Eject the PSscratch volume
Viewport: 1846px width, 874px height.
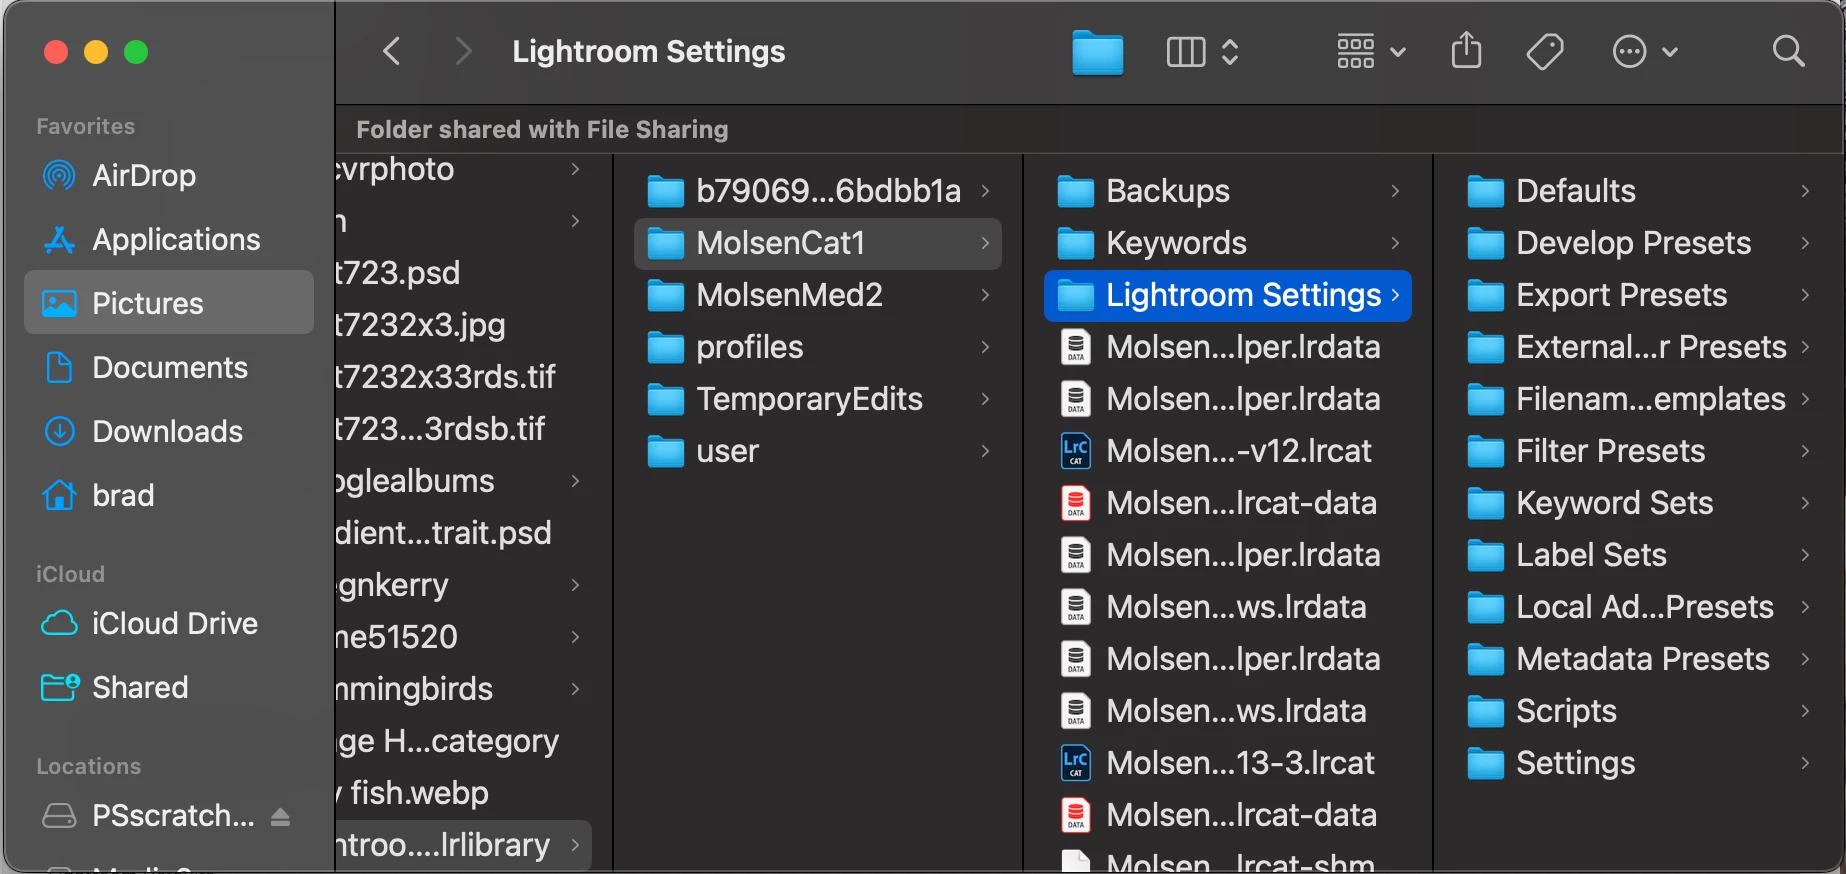[281, 817]
